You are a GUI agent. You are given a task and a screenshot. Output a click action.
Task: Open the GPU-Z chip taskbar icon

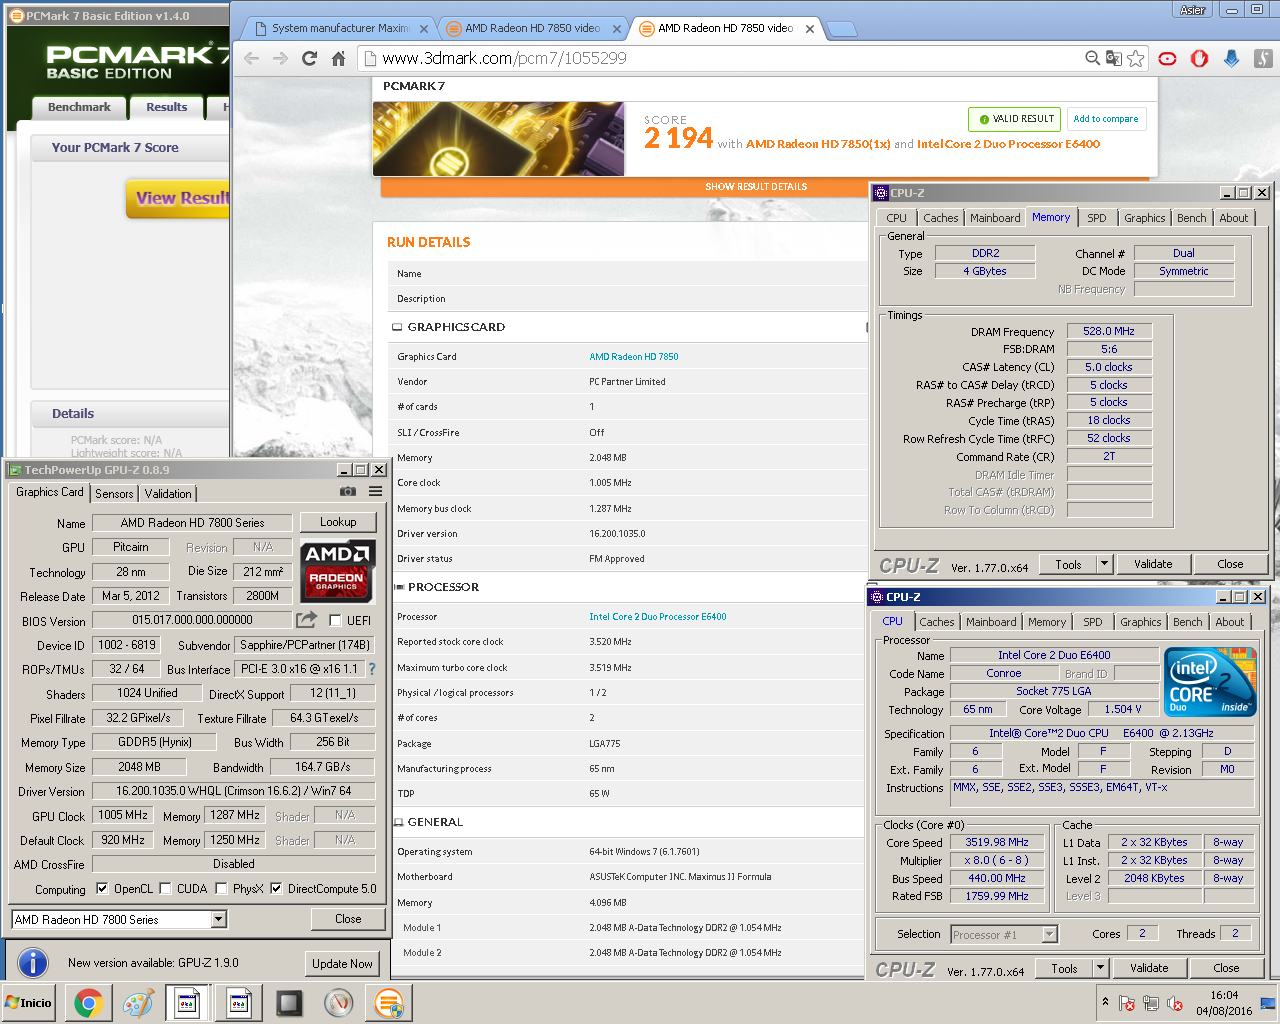pos(288,1003)
